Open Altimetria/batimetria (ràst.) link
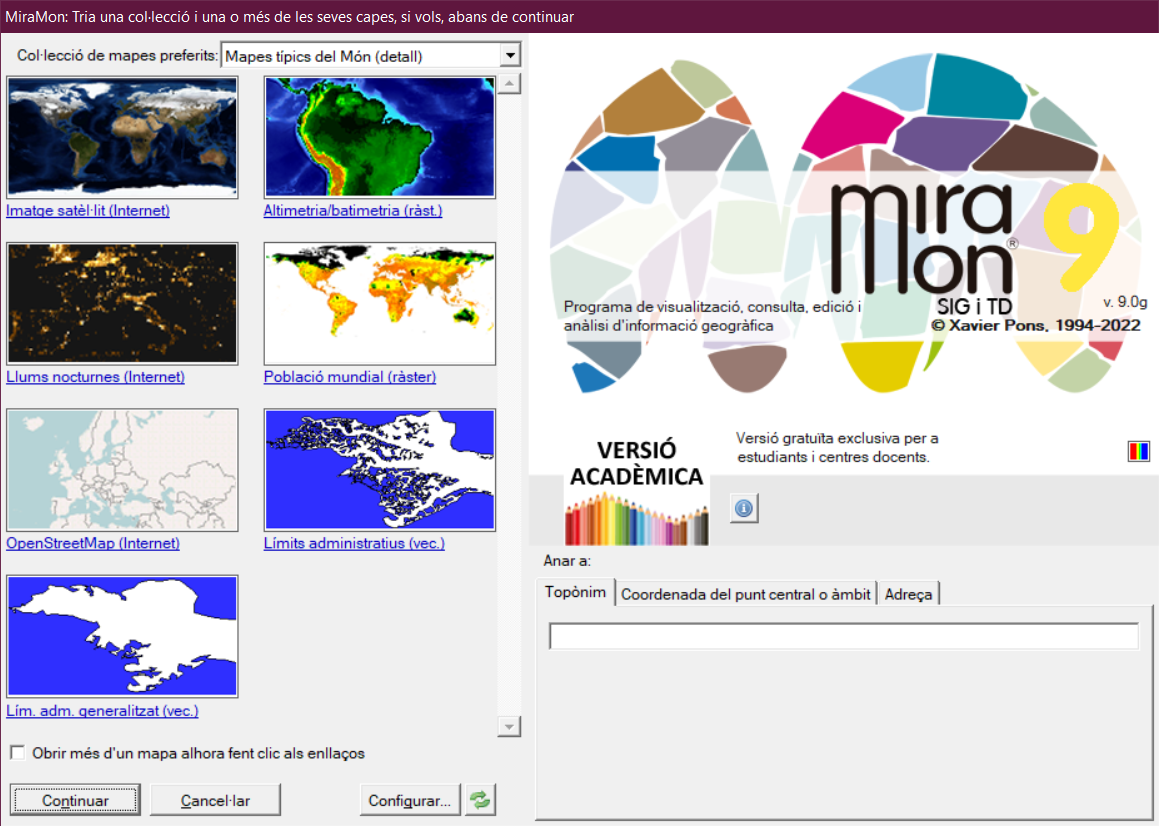This screenshot has height=826, width=1159. pyautogui.click(x=353, y=211)
